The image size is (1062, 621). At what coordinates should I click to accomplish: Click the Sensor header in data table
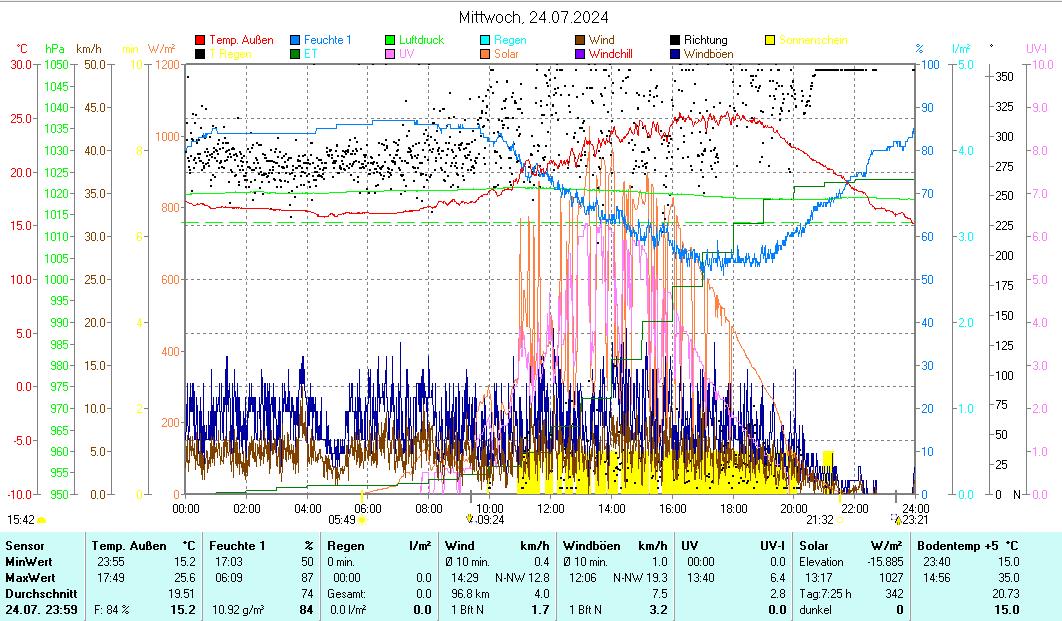pos(25,546)
